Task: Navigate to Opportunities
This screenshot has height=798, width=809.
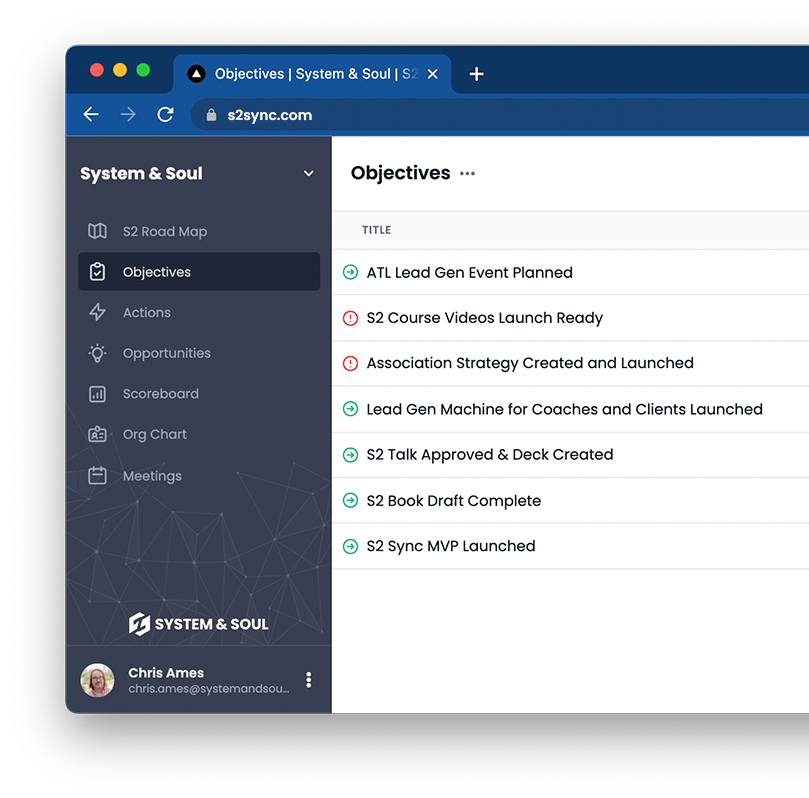Action: click(199, 353)
